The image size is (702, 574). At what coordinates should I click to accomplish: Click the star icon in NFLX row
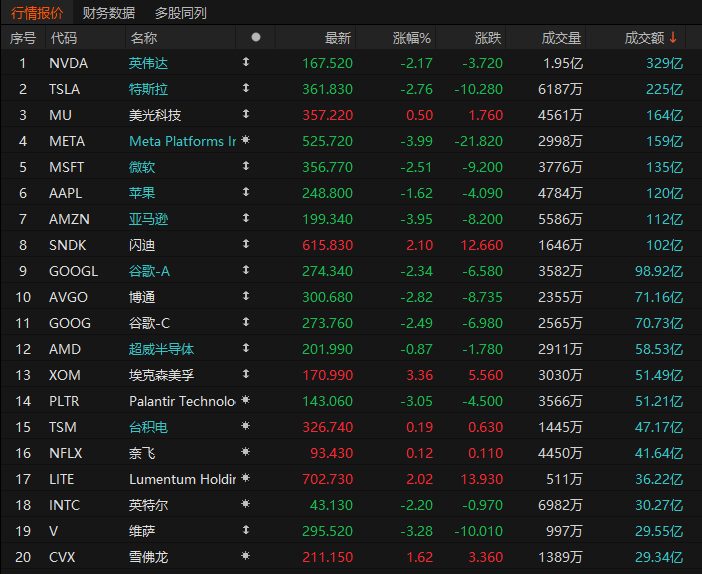coord(245,452)
